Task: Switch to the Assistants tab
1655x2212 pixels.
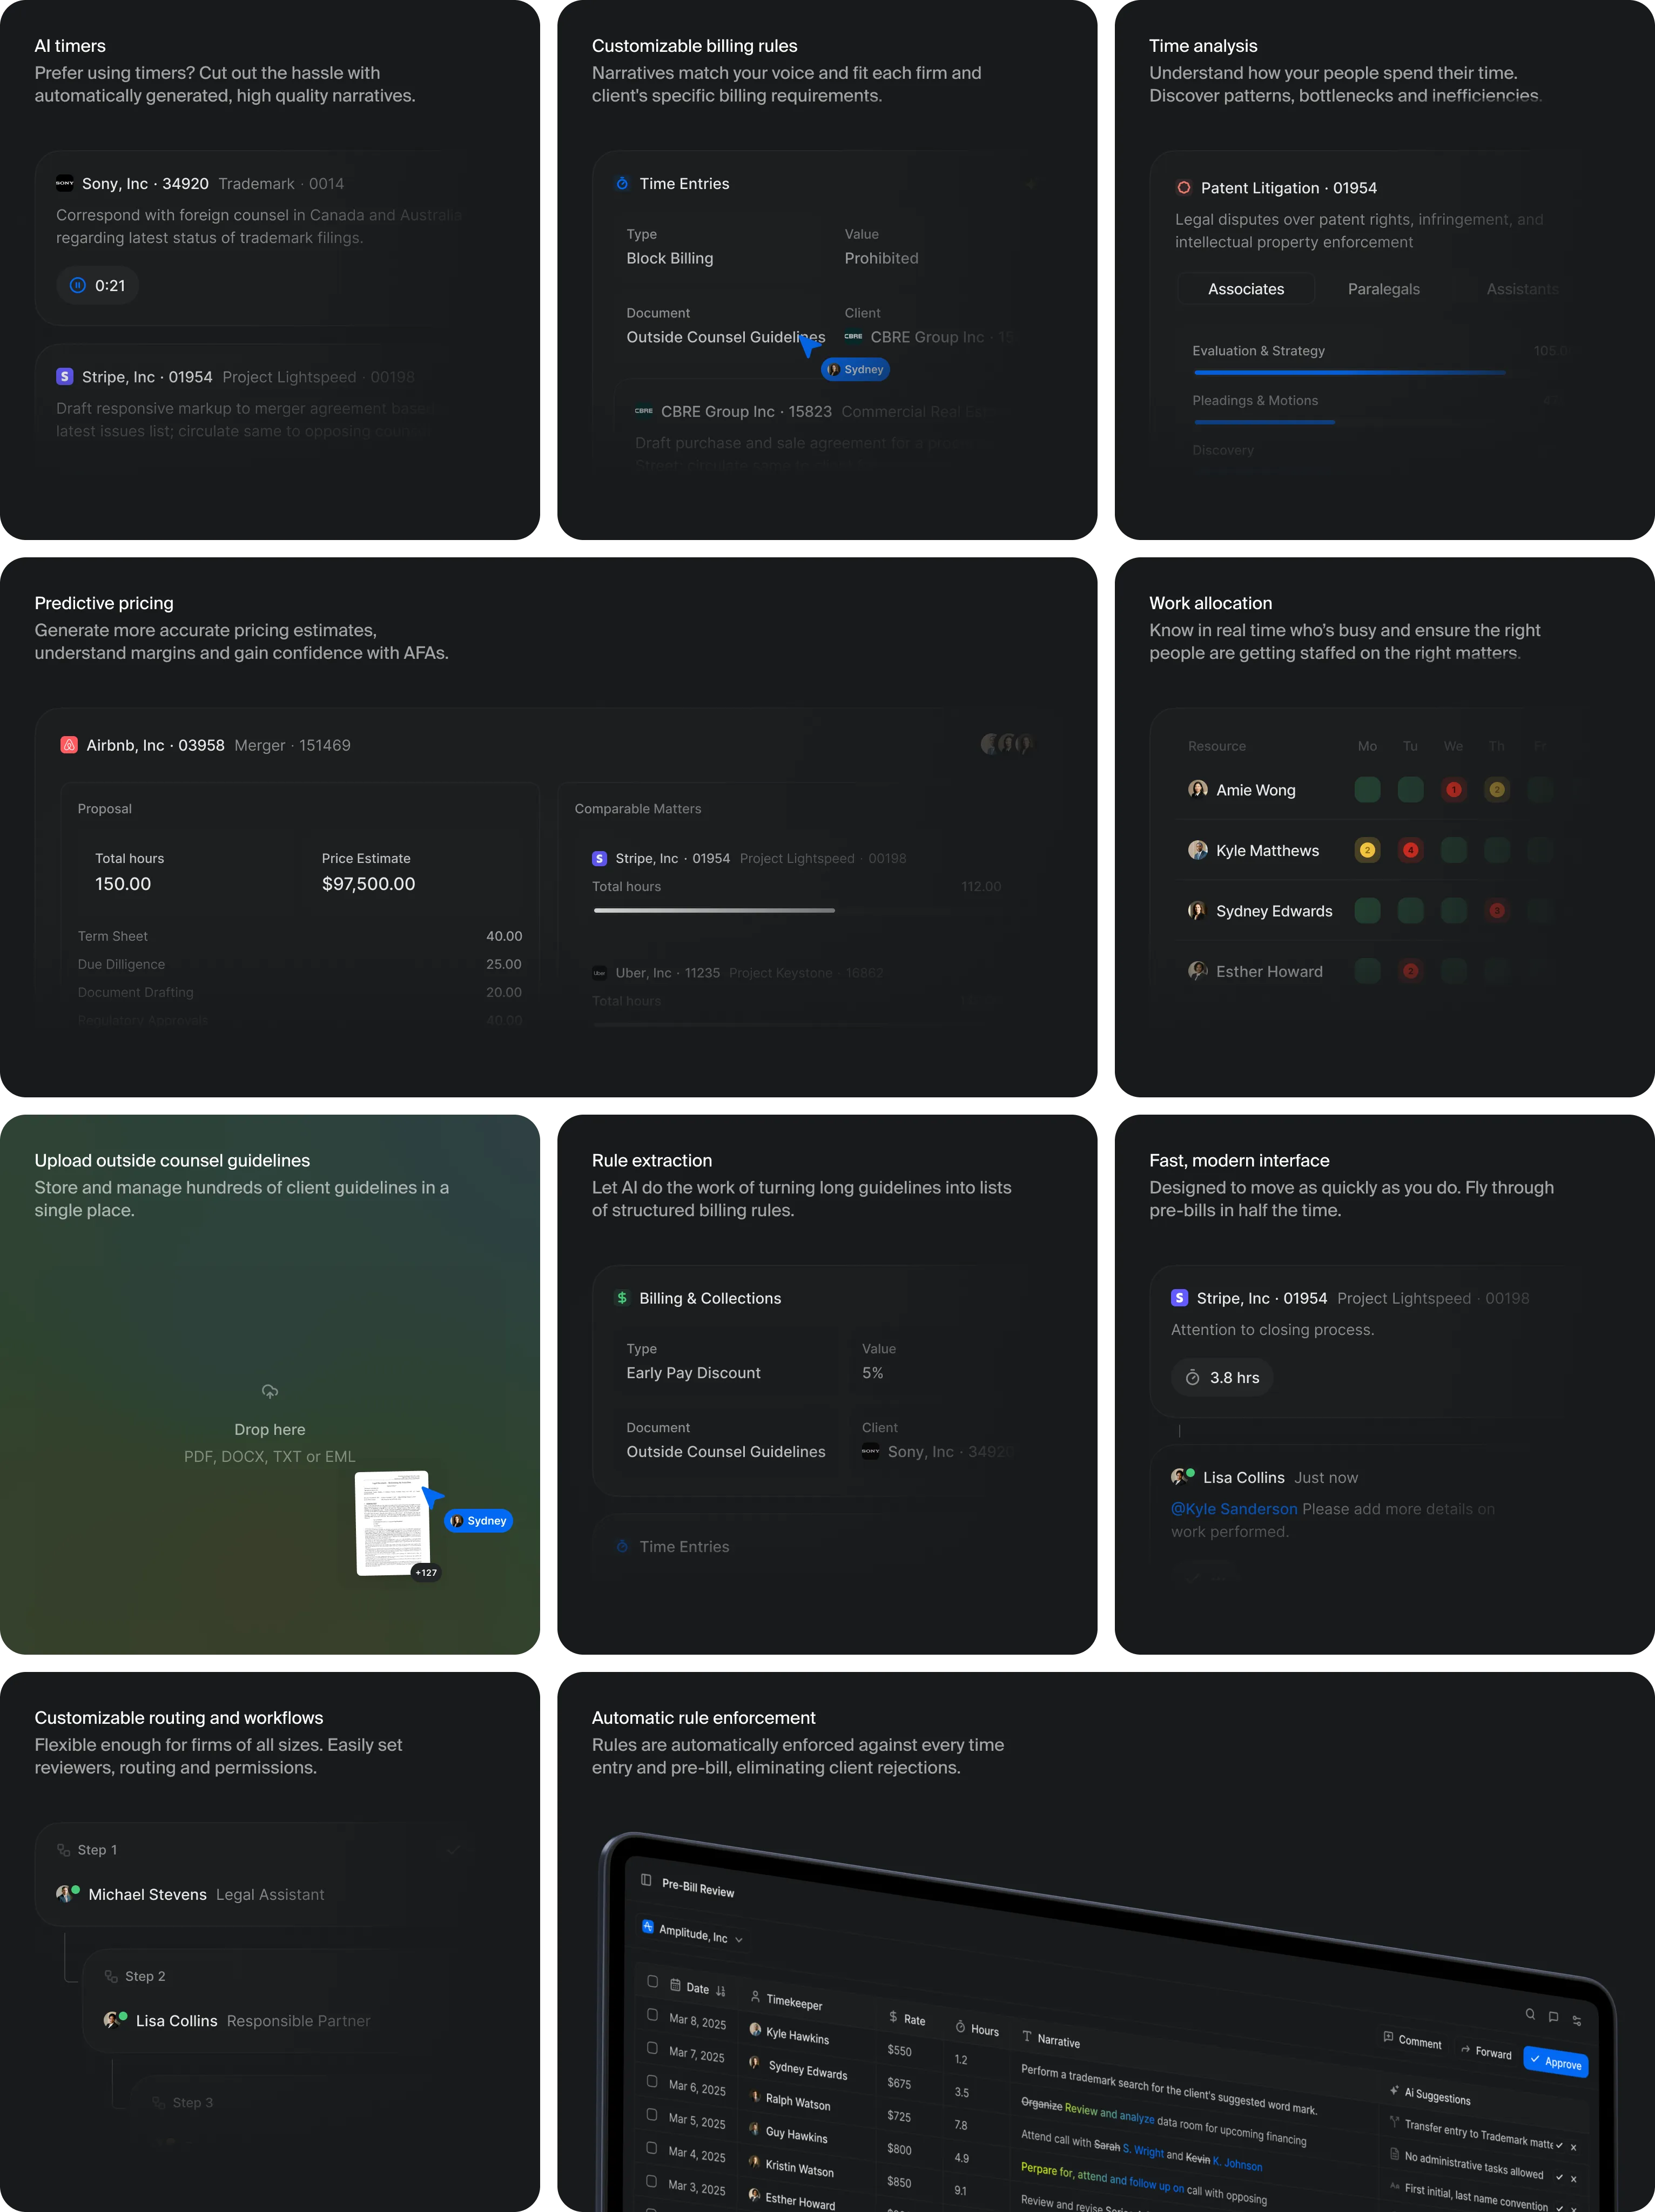Action: 1522,289
